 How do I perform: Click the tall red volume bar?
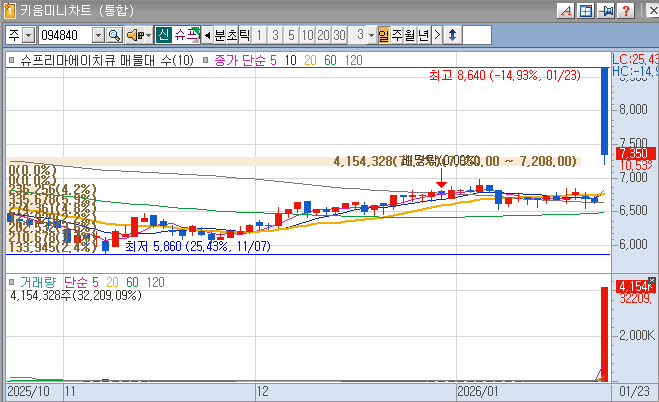point(604,334)
